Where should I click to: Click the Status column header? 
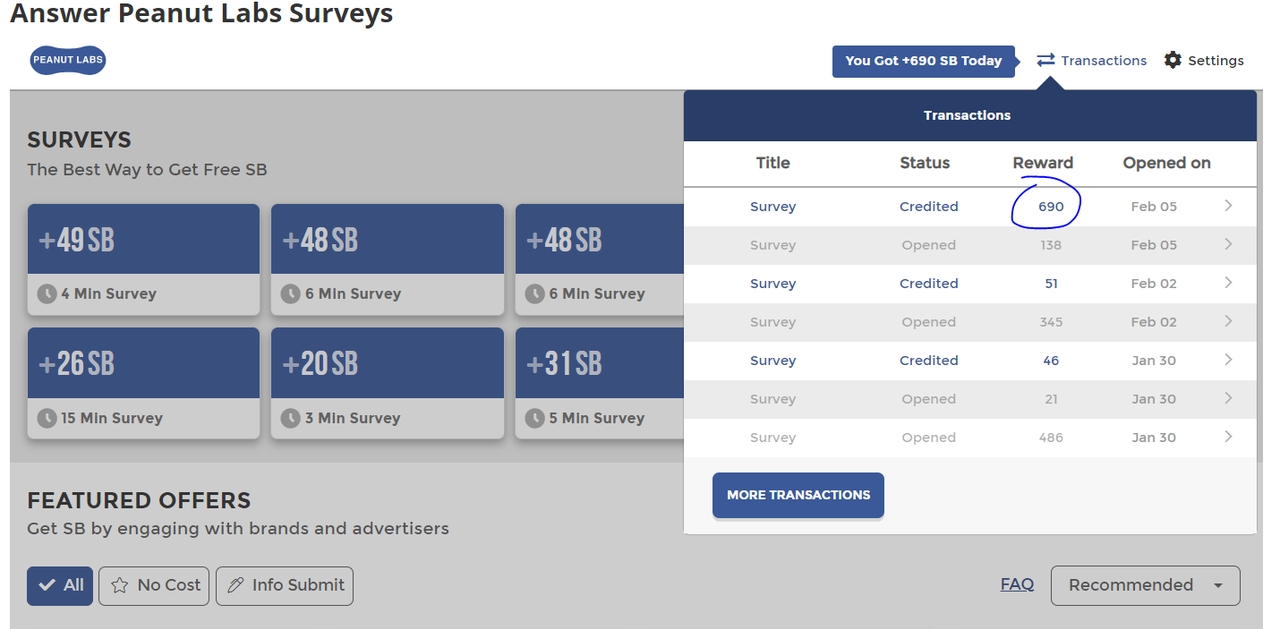(925, 163)
